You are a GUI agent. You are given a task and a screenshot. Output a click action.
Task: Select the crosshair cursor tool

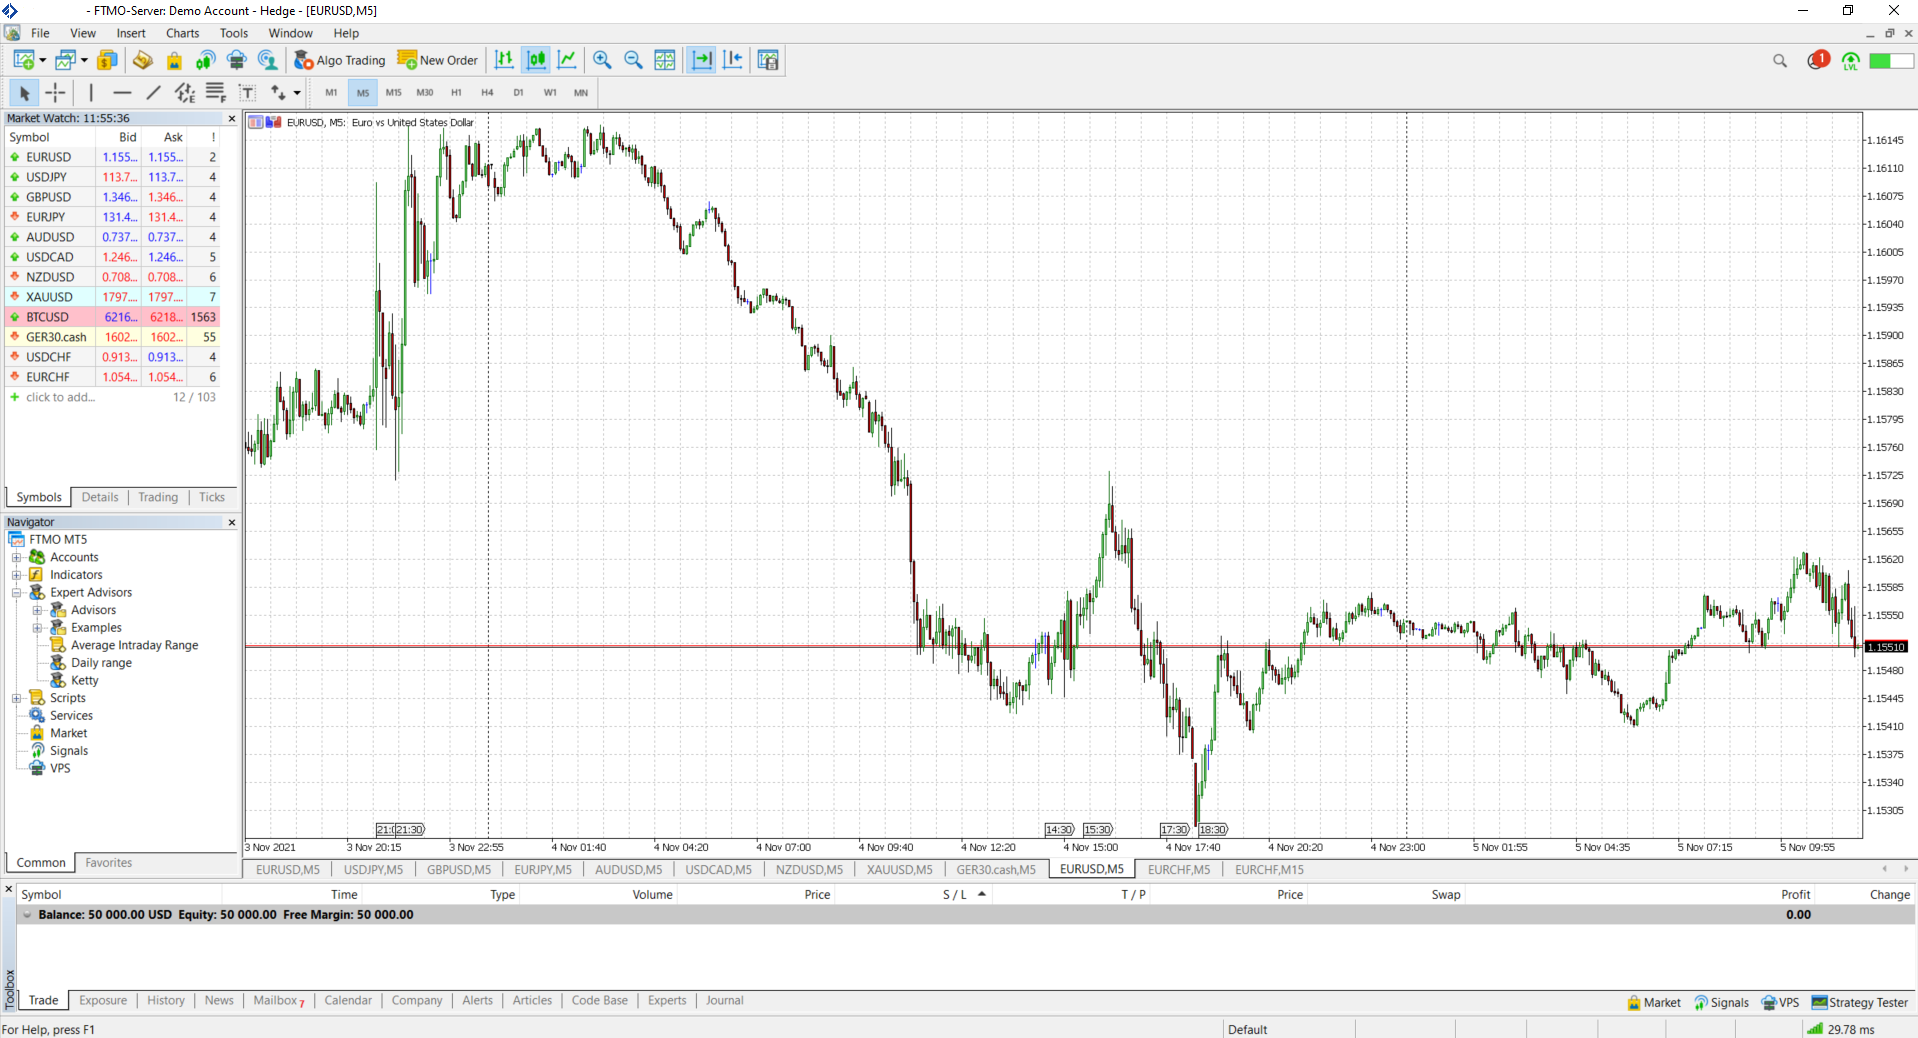pos(55,93)
